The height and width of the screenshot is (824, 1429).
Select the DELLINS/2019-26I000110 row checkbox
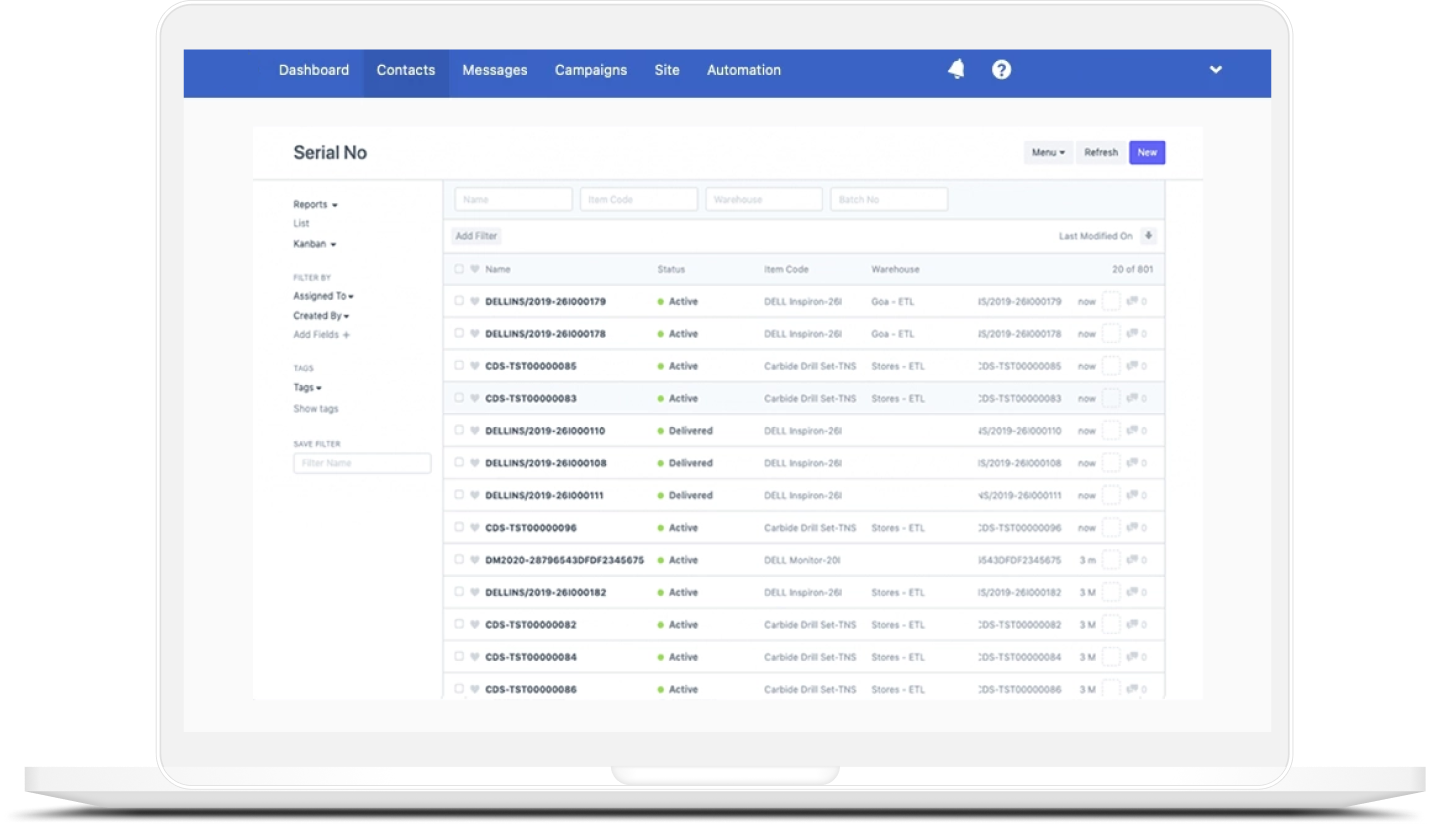tap(459, 431)
